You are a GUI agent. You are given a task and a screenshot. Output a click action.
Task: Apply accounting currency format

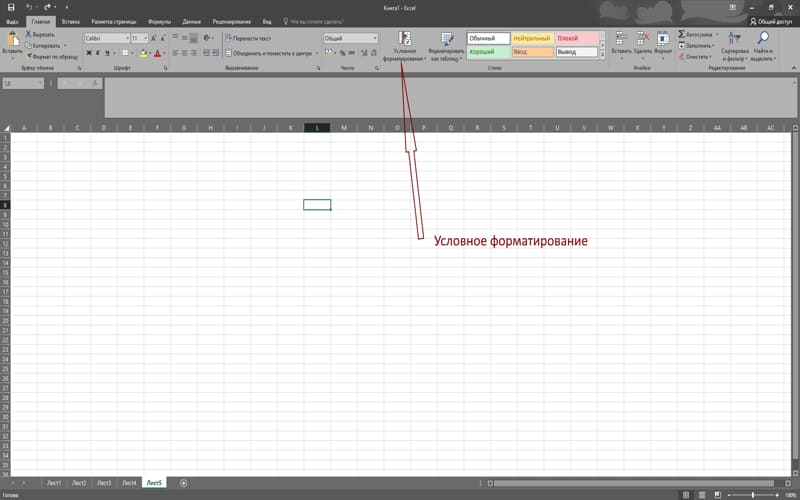[328, 53]
